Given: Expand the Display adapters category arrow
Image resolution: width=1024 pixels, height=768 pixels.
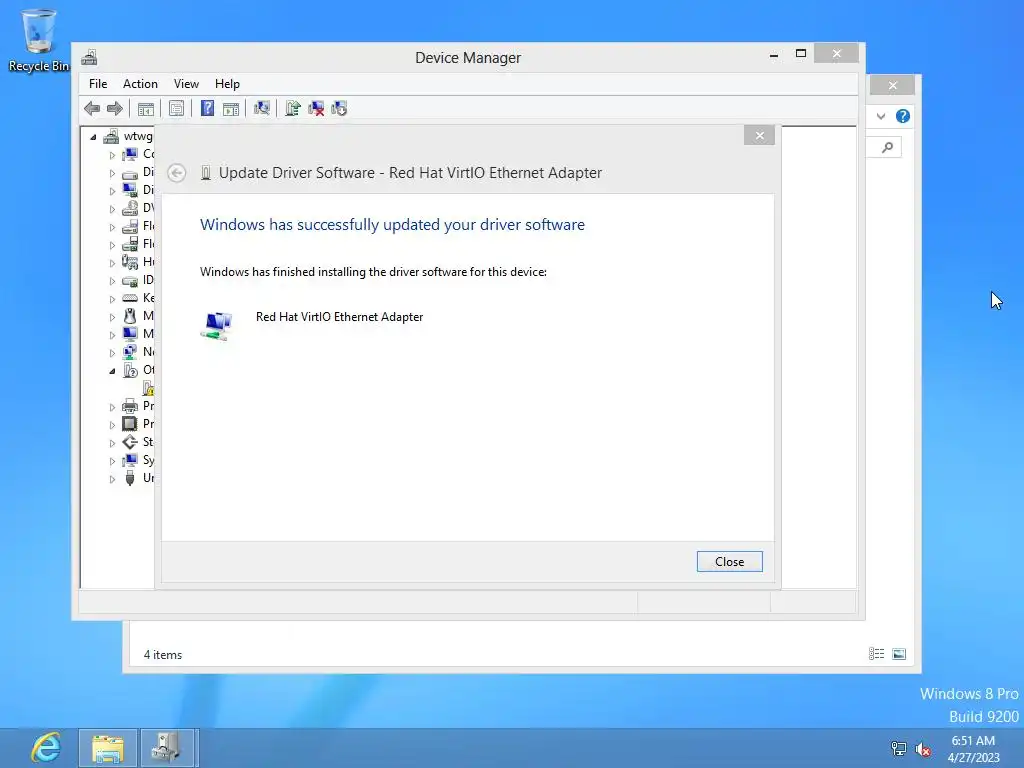Looking at the screenshot, I should pos(112,191).
